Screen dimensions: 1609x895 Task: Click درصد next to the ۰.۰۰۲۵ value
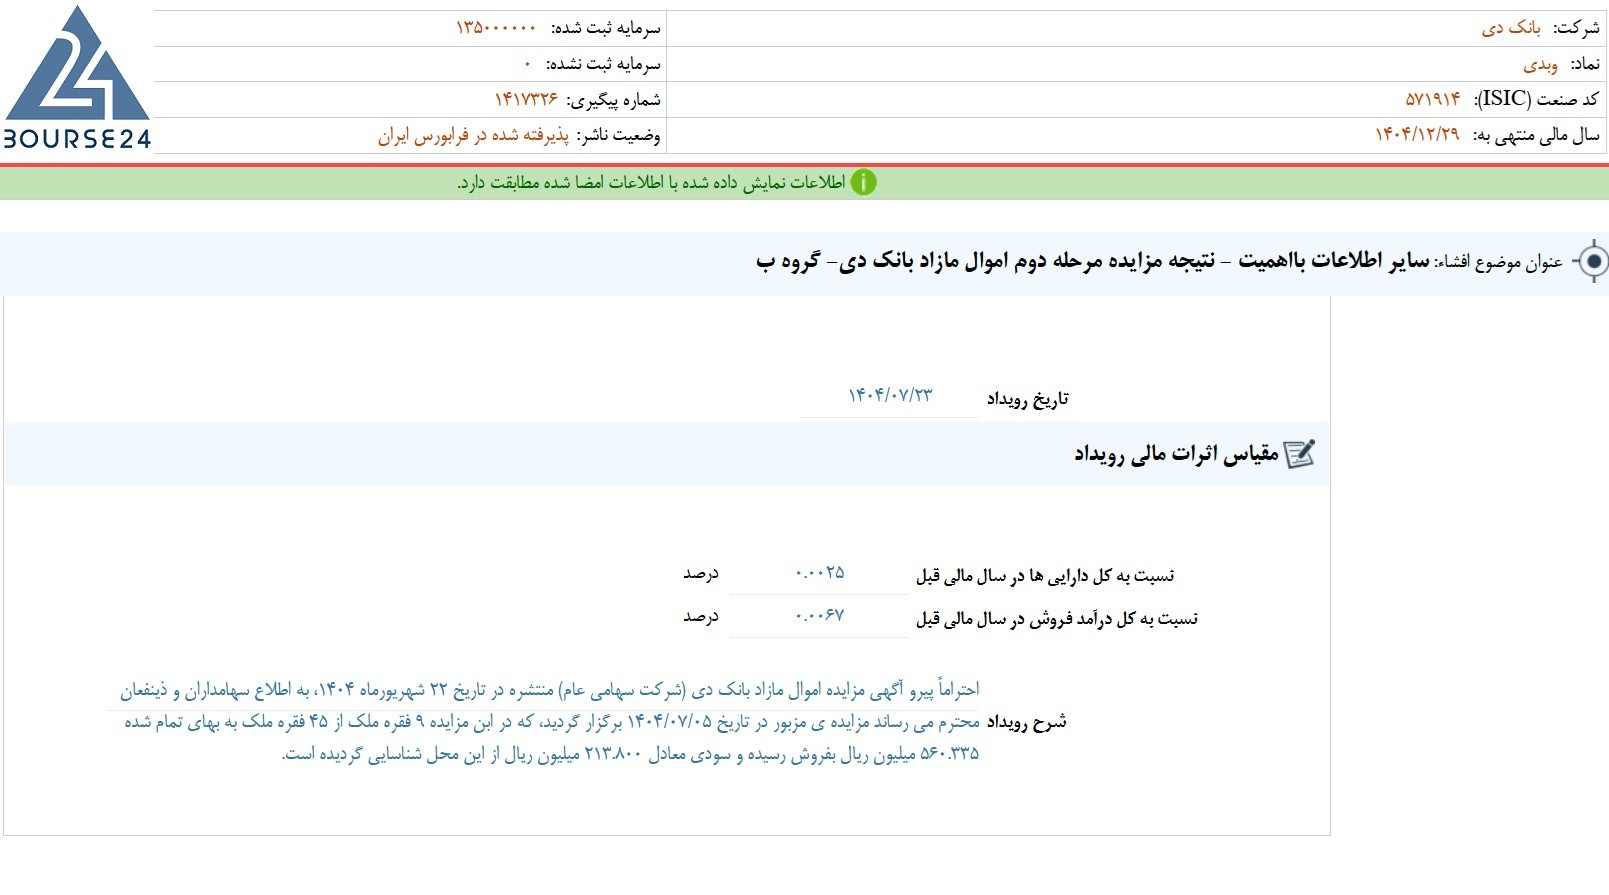701,573
